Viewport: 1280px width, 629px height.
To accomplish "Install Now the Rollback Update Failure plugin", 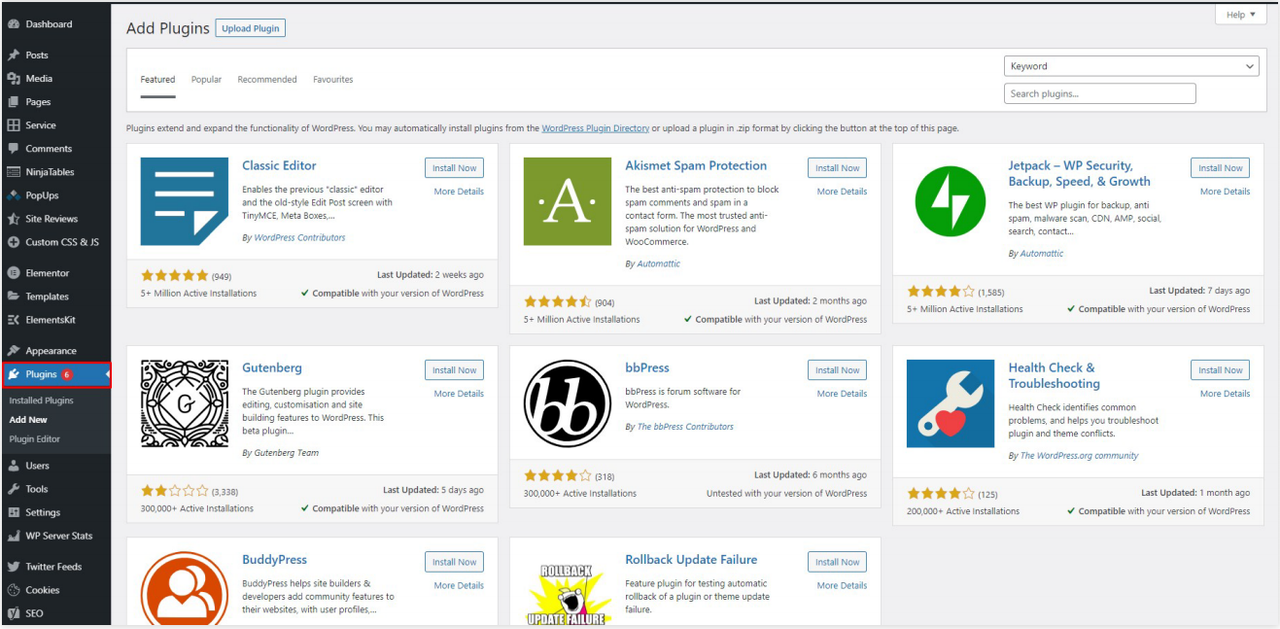I will 837,562.
